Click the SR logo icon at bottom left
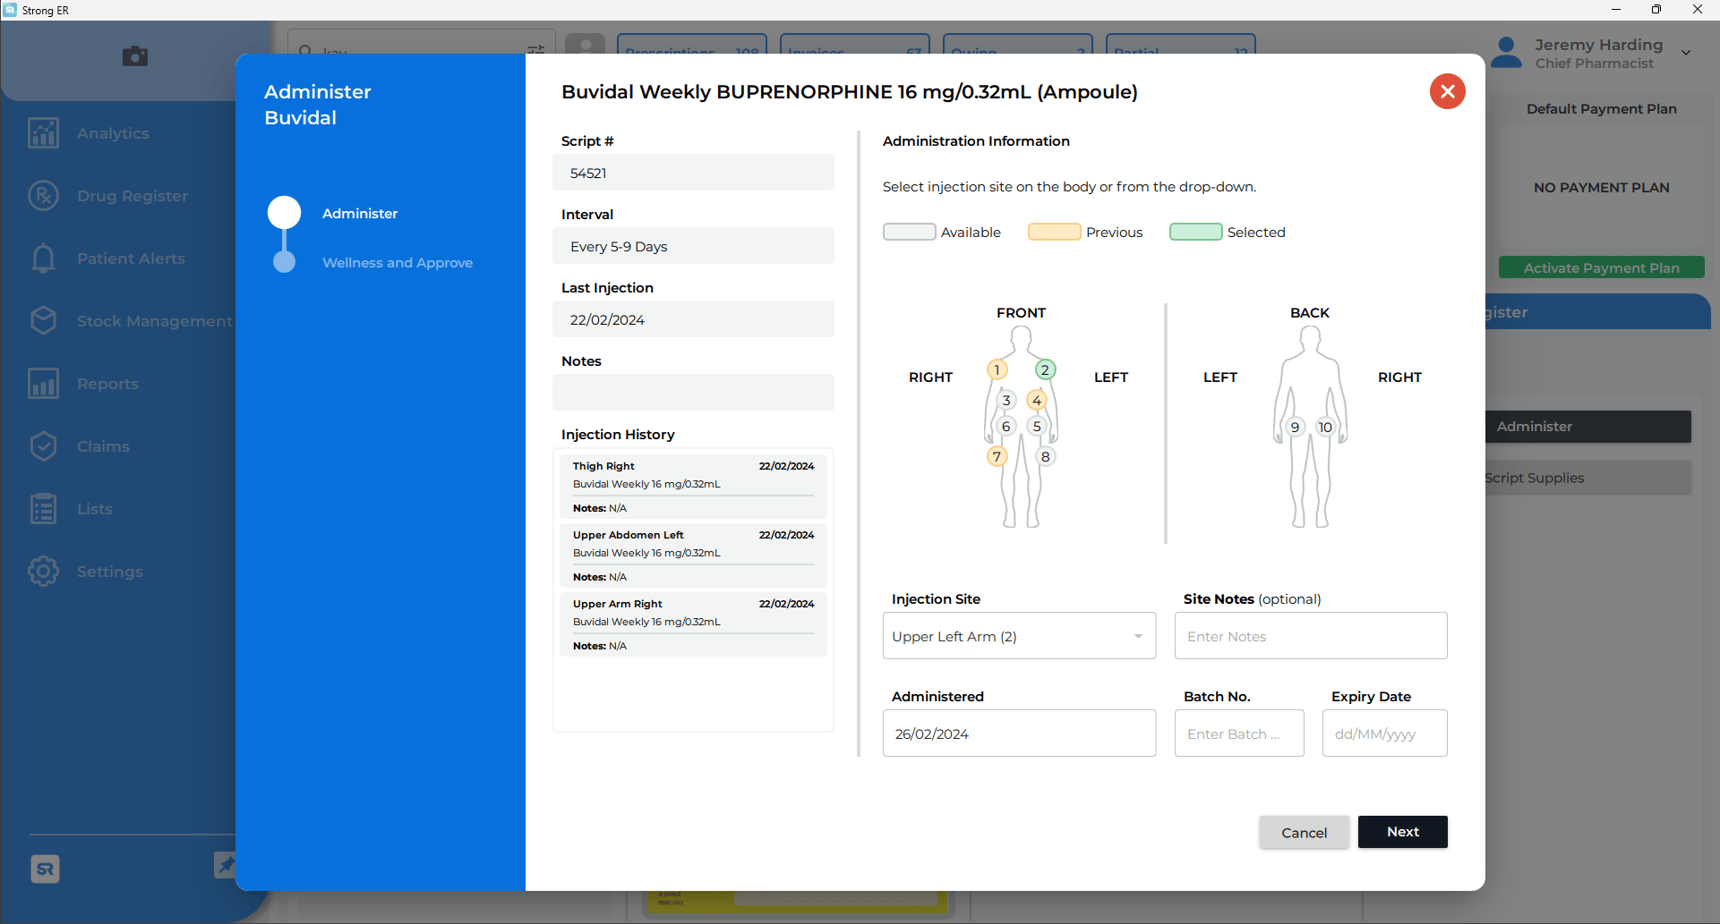 tap(44, 868)
